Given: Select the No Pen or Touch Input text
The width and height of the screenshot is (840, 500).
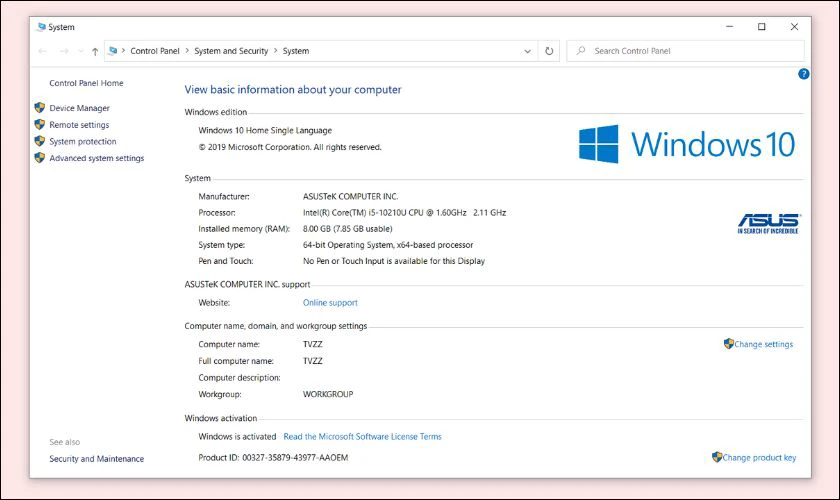Looking at the screenshot, I should (394, 261).
